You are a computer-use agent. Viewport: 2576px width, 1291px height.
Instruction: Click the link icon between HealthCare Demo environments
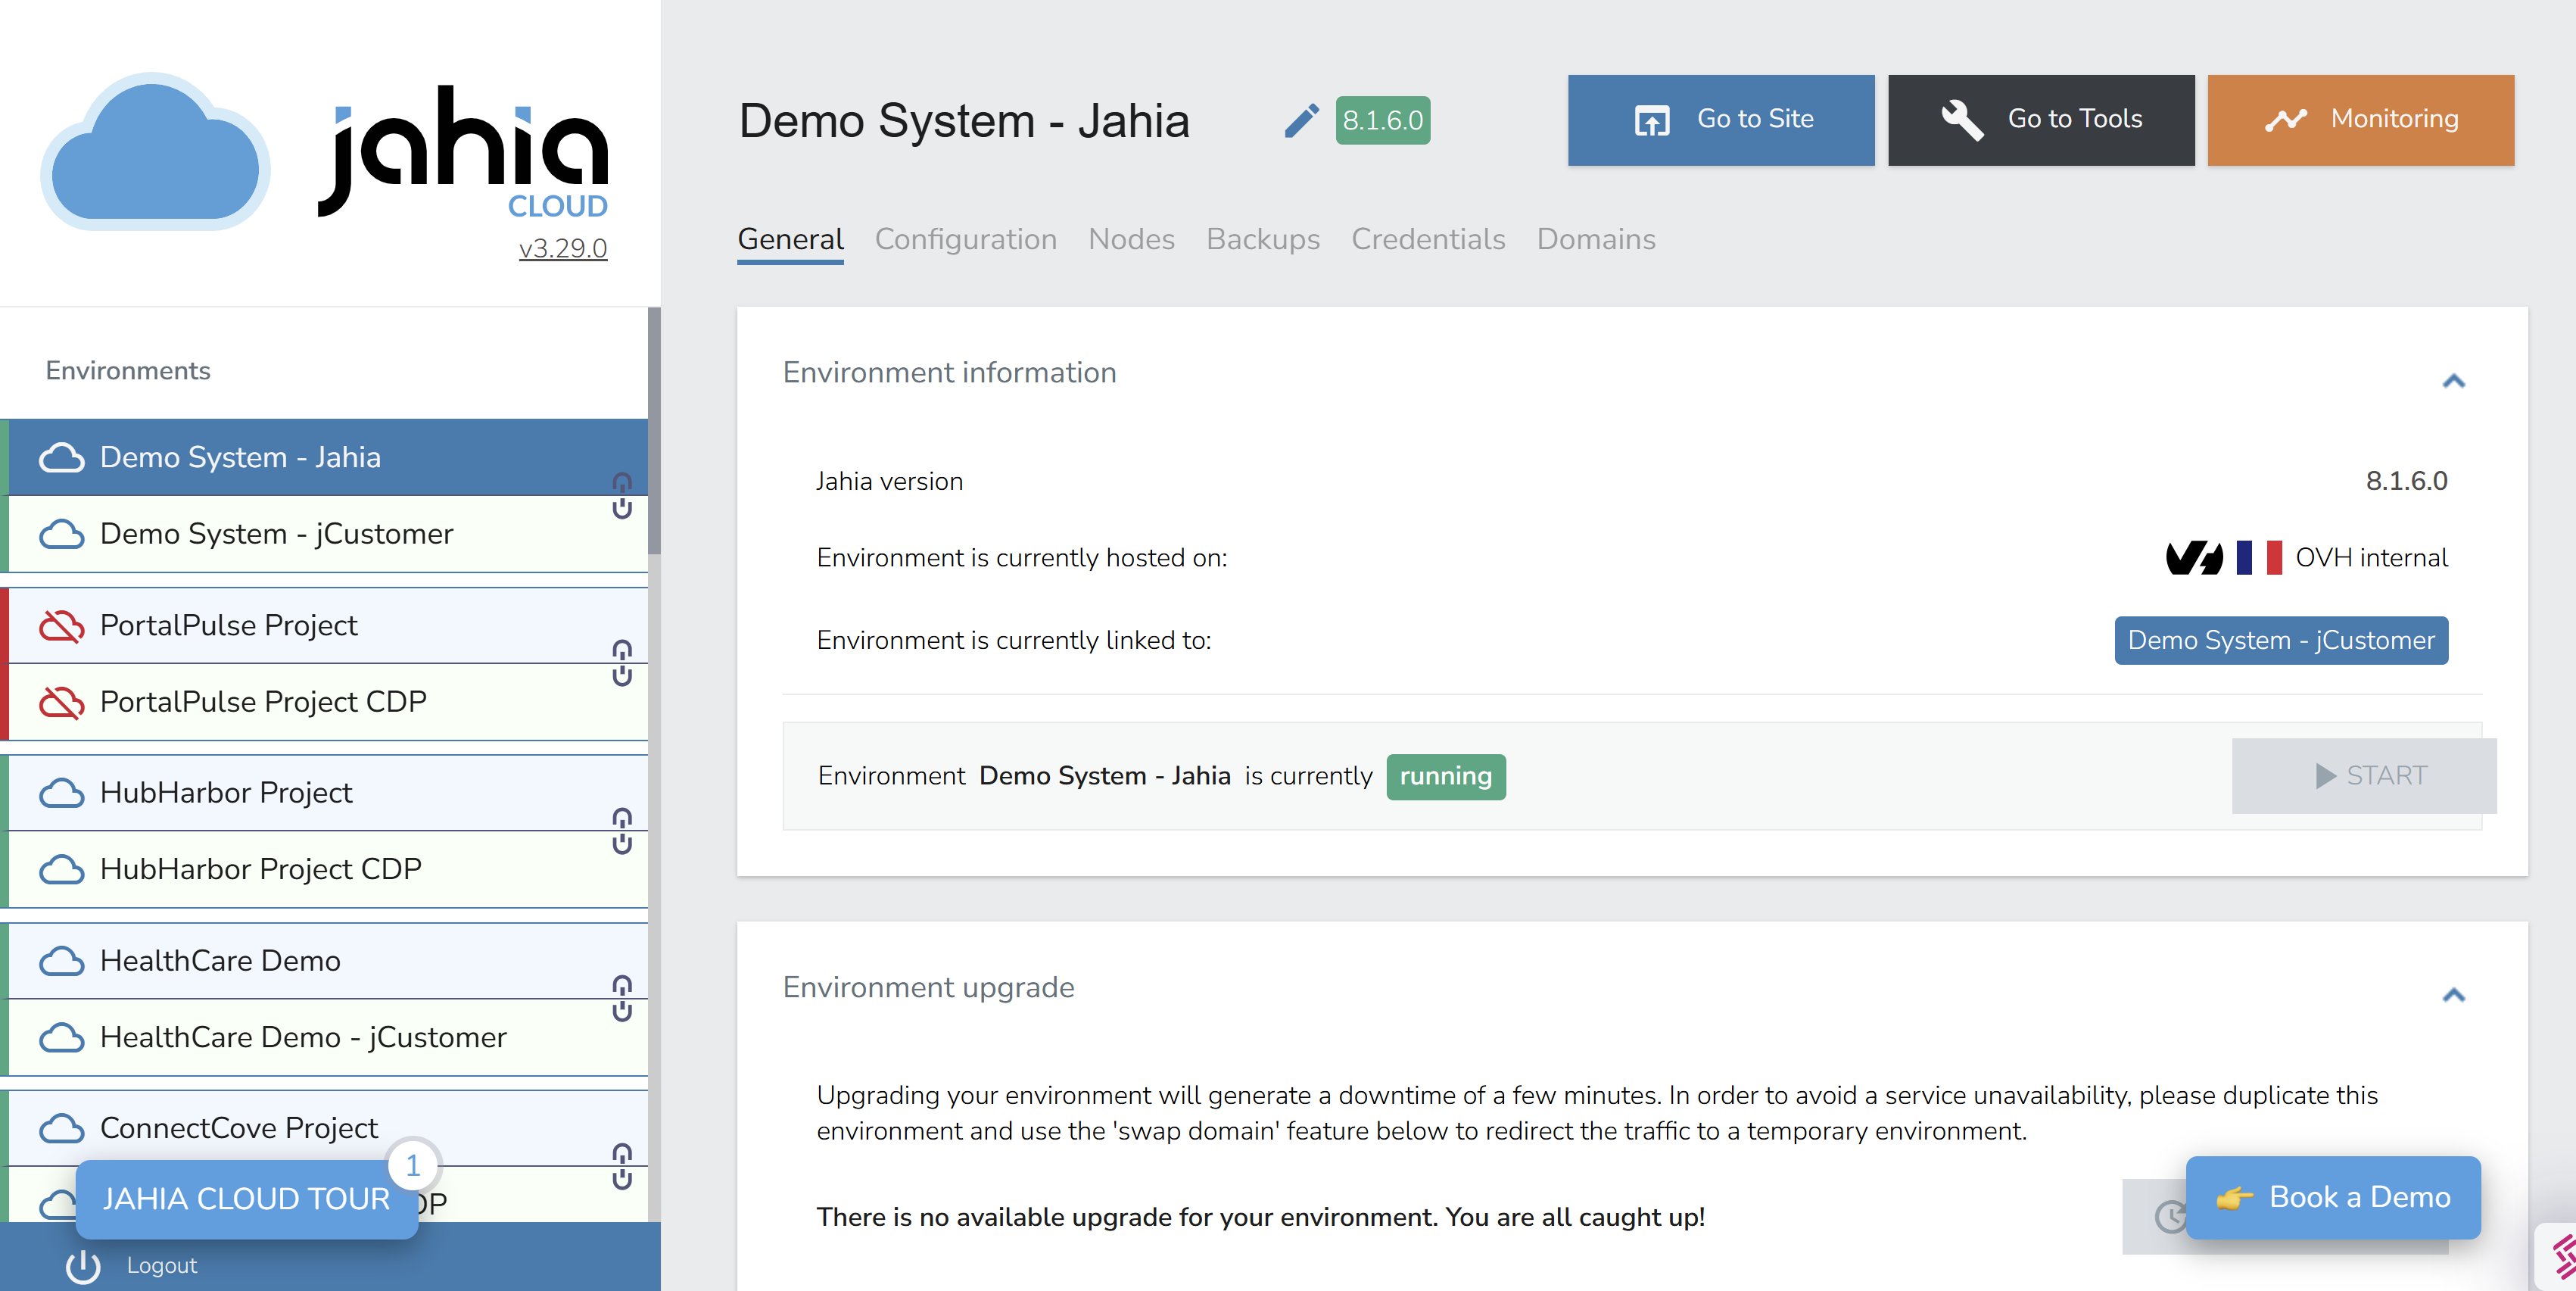[x=622, y=998]
